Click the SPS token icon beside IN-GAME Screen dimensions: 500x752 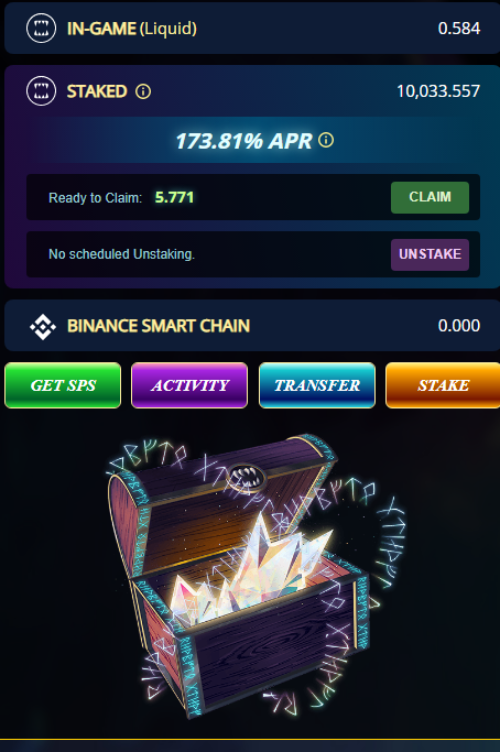(x=41, y=28)
